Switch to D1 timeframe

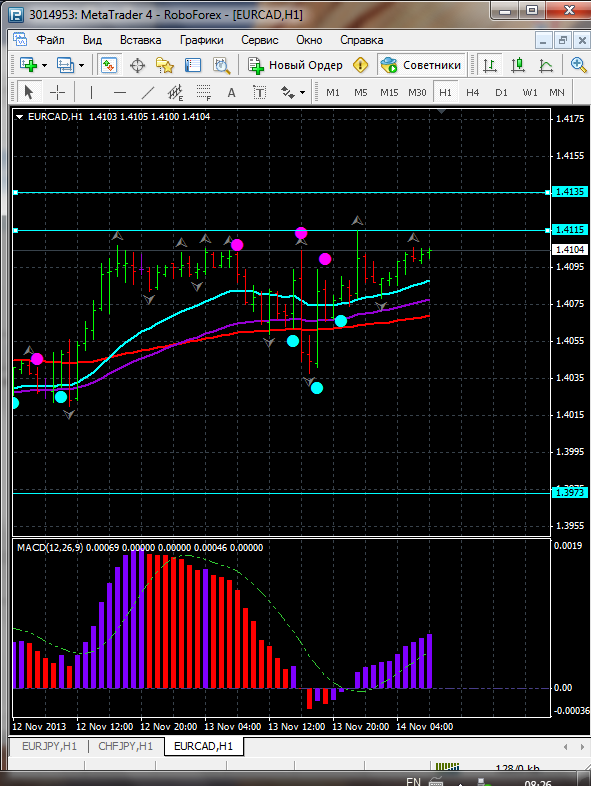click(x=501, y=93)
